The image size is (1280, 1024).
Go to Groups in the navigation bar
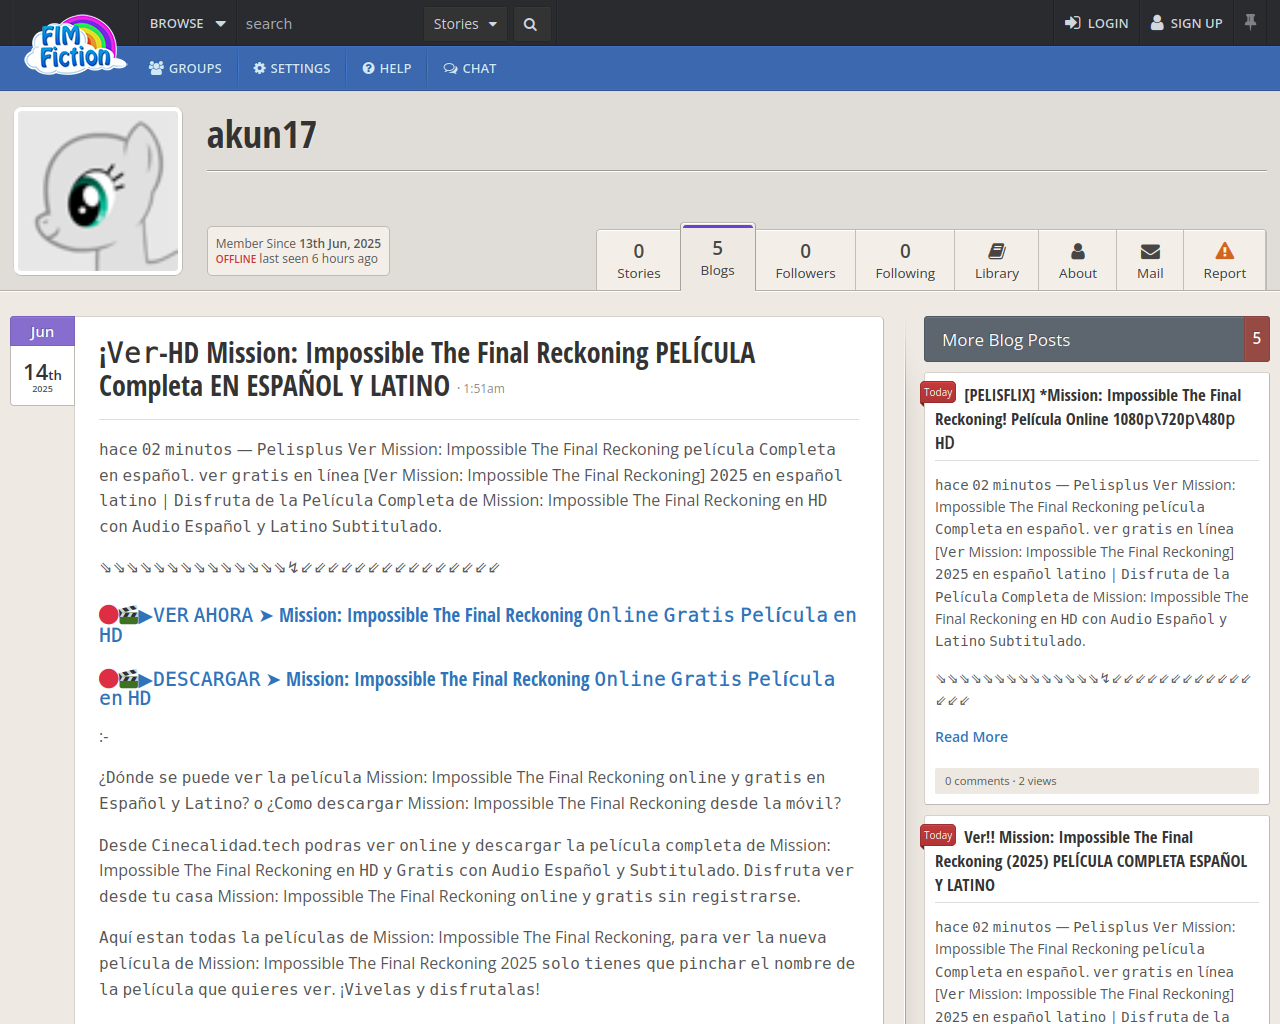coord(185,68)
